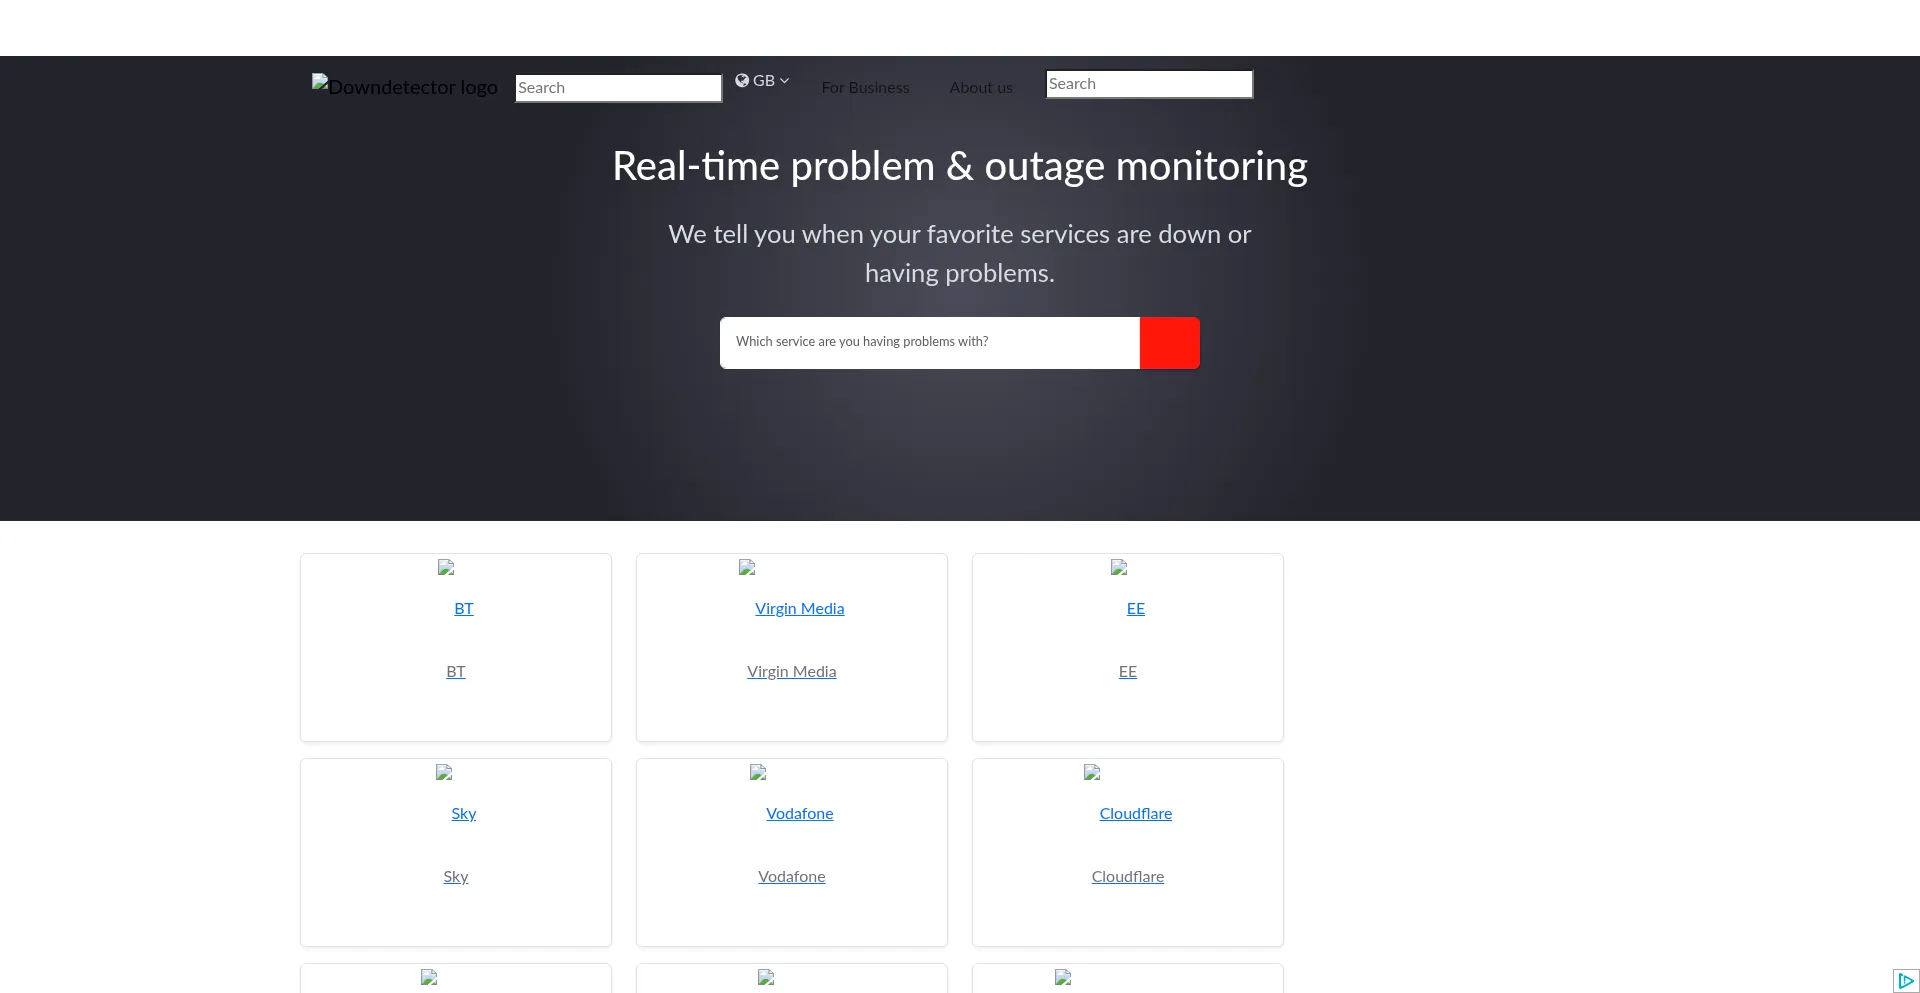Click the AdChoices icon in corner
The width and height of the screenshot is (1920, 993).
tap(1905, 981)
